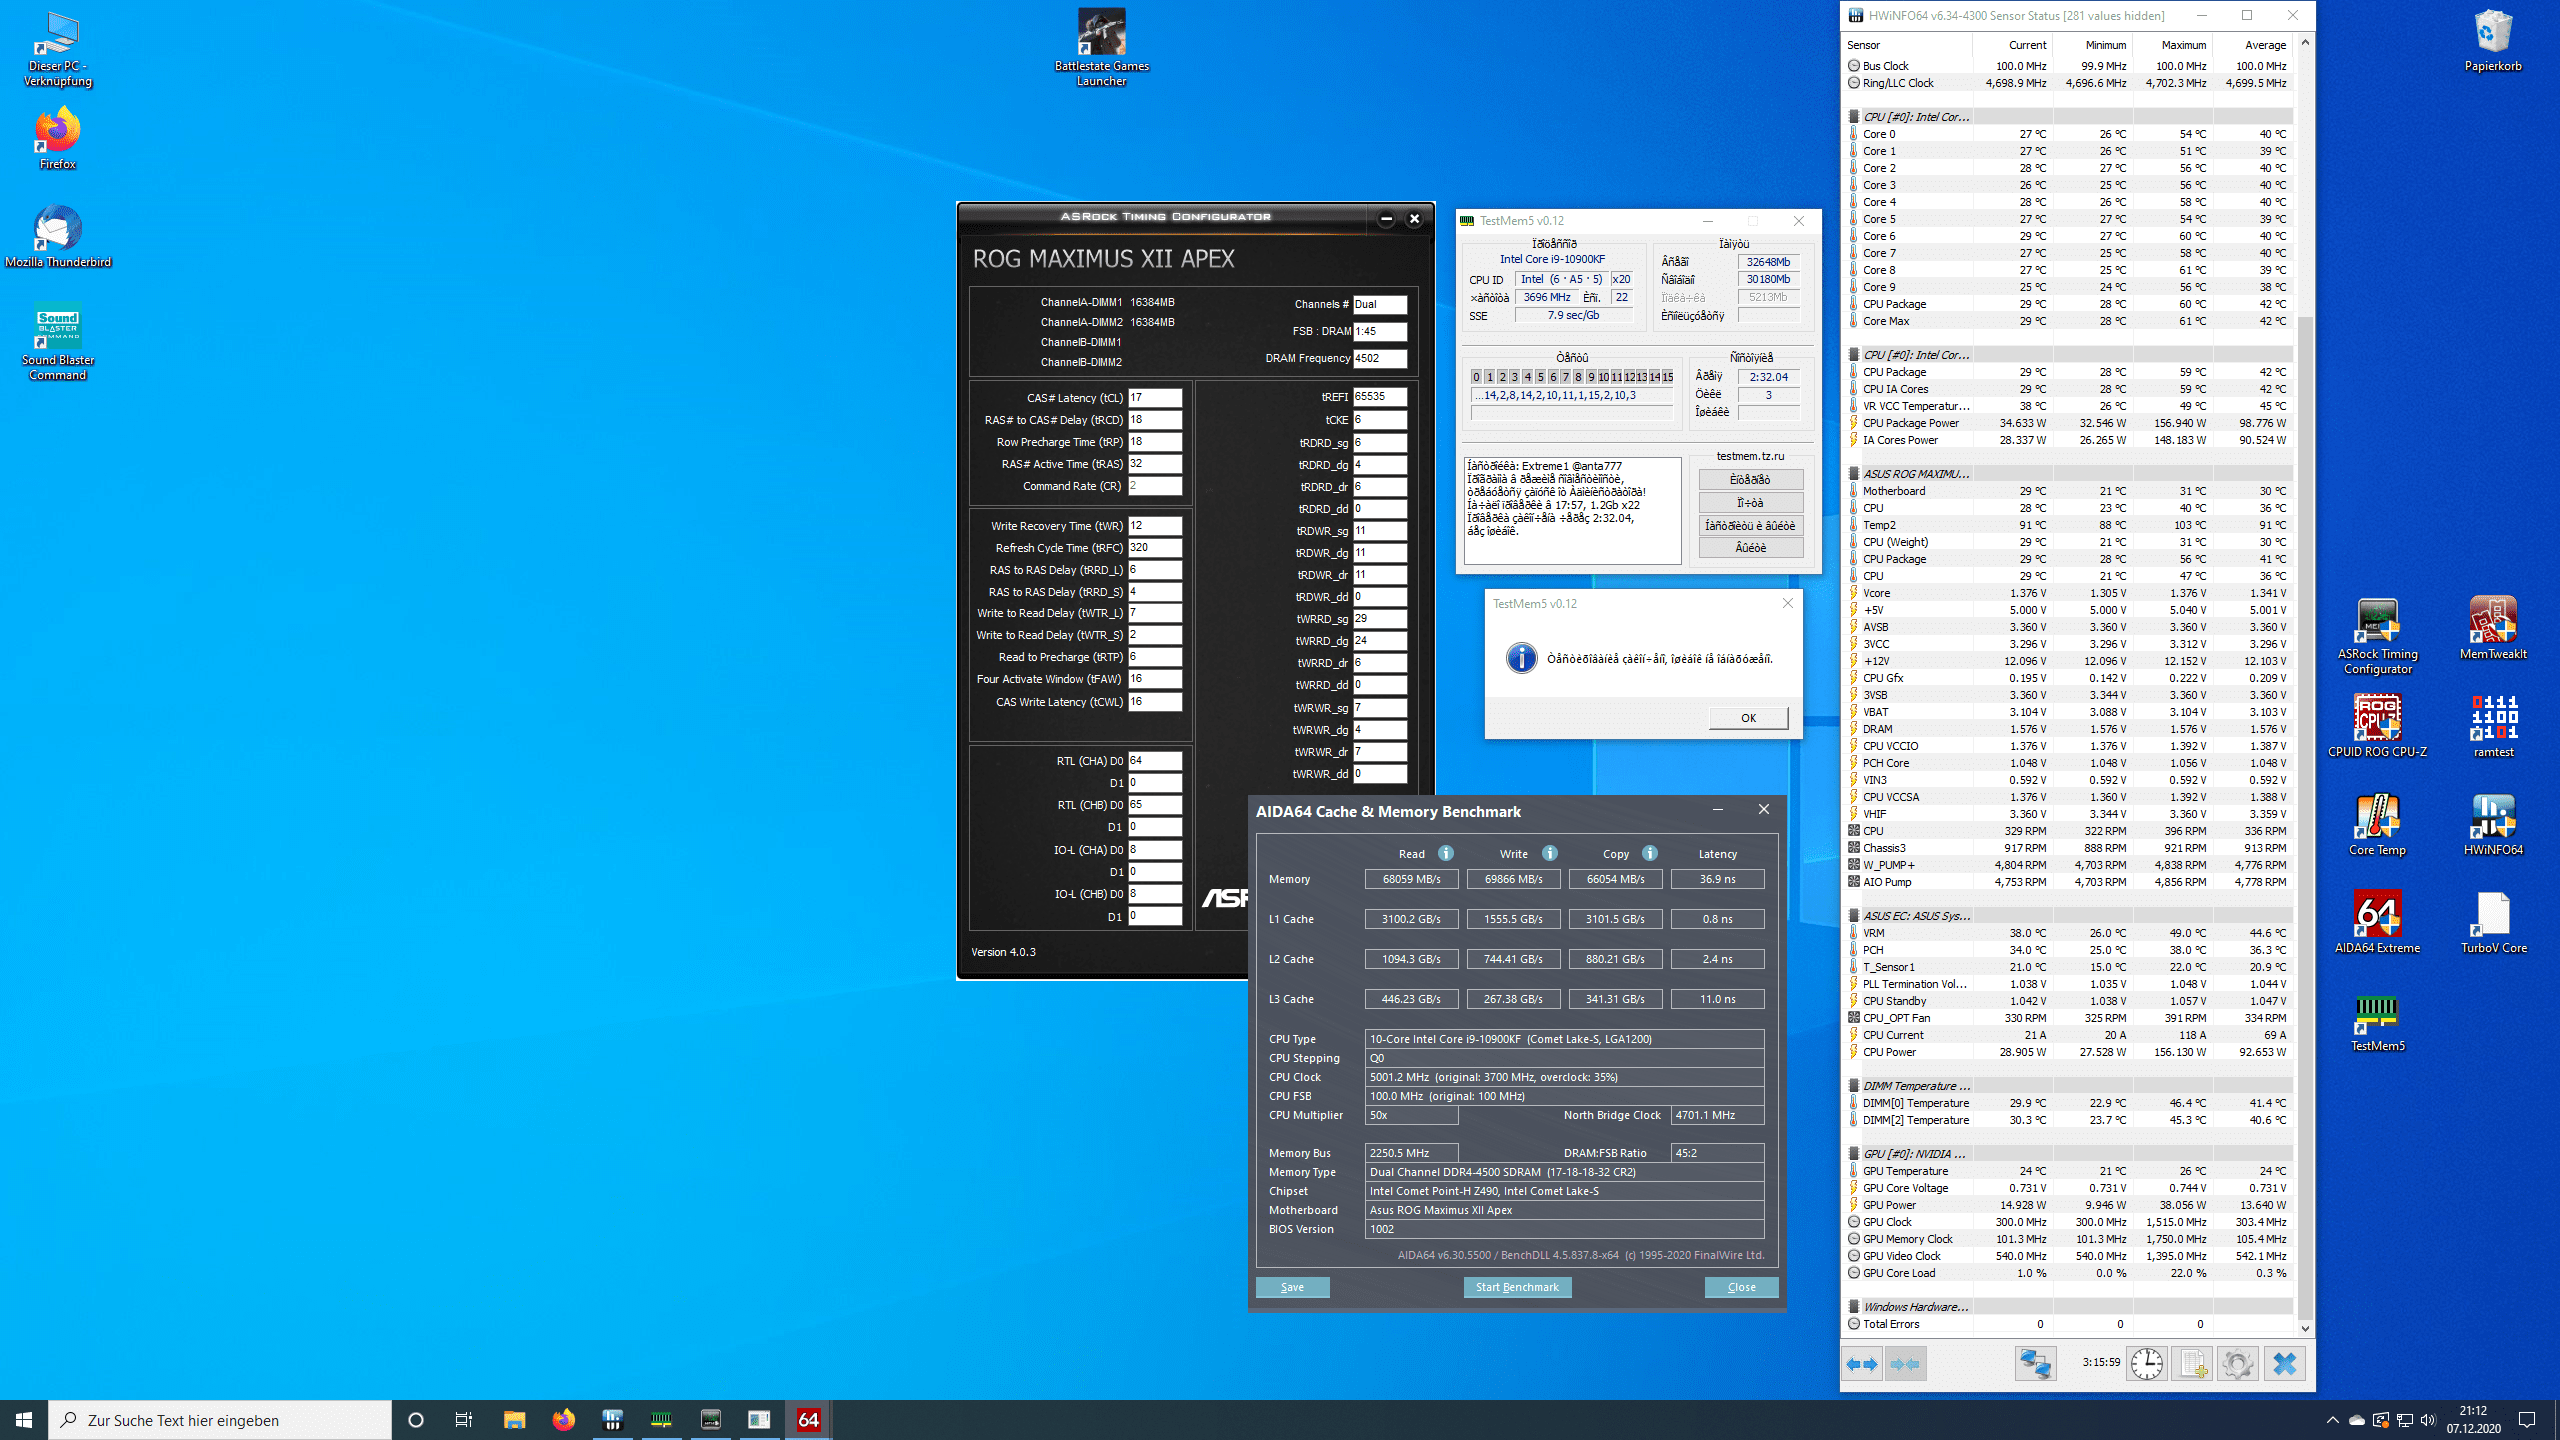Click the Copy info icon in AIDA64

pyautogui.click(x=1650, y=853)
